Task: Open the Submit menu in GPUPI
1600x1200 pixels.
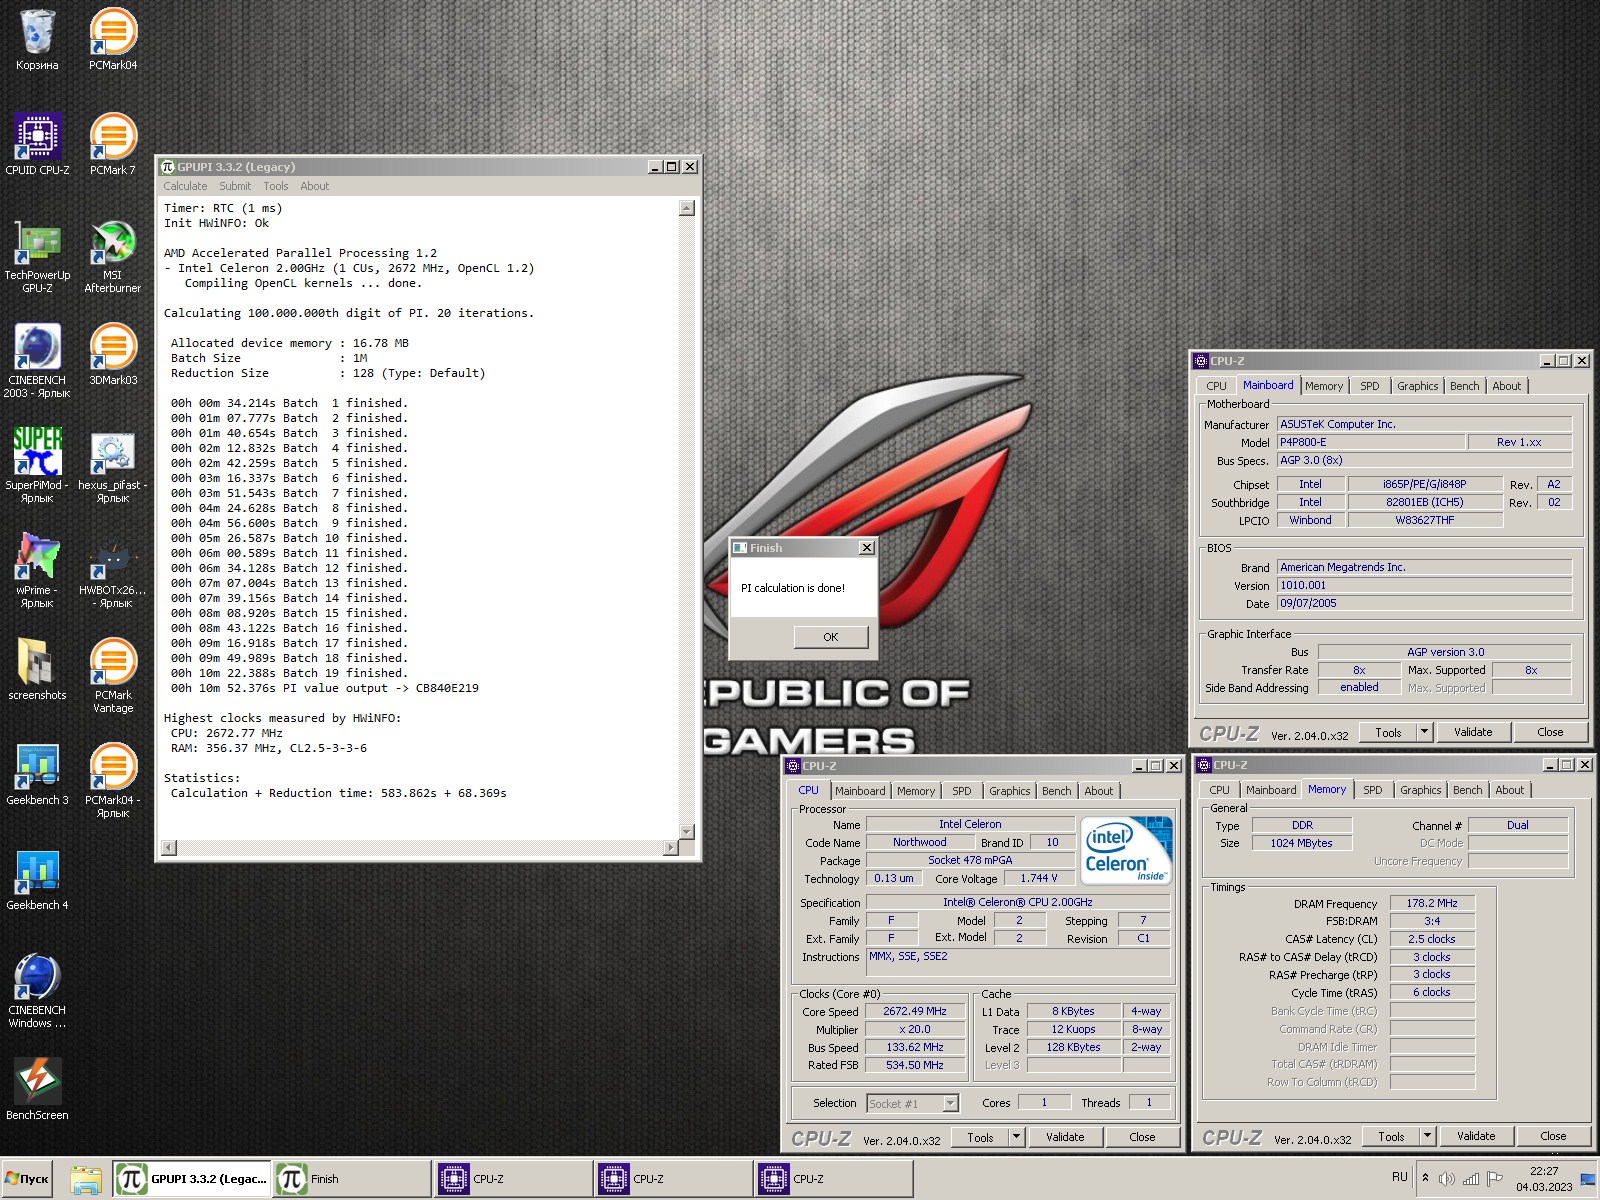Action: click(x=235, y=186)
